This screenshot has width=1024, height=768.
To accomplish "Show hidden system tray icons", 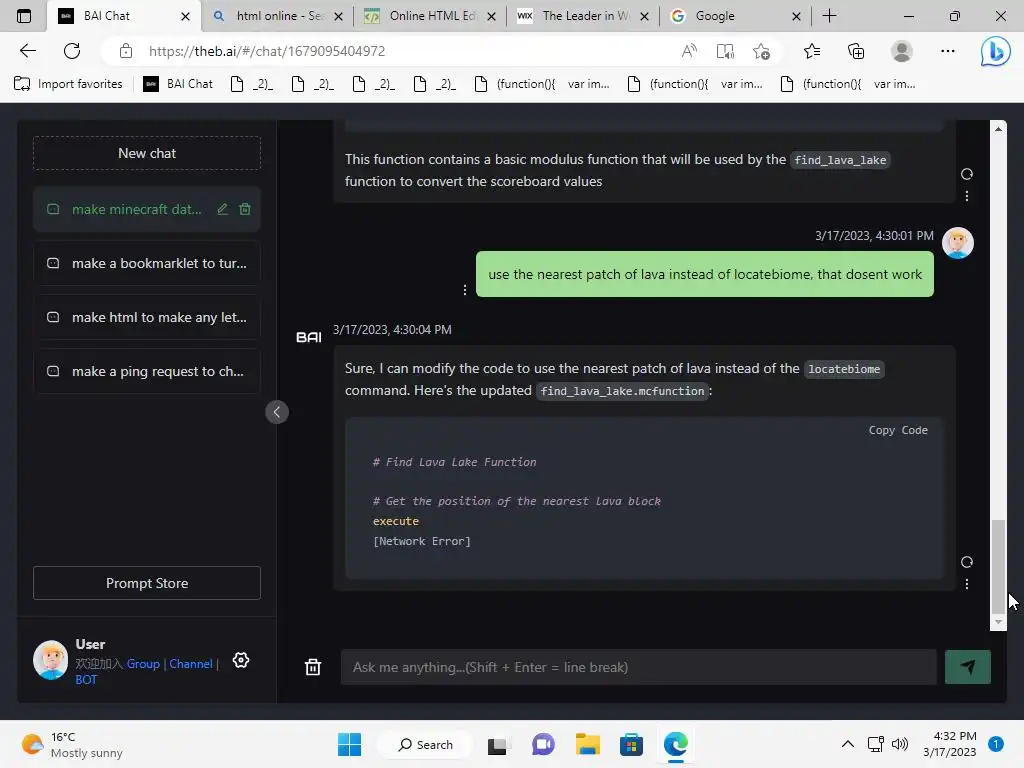I will [847, 744].
